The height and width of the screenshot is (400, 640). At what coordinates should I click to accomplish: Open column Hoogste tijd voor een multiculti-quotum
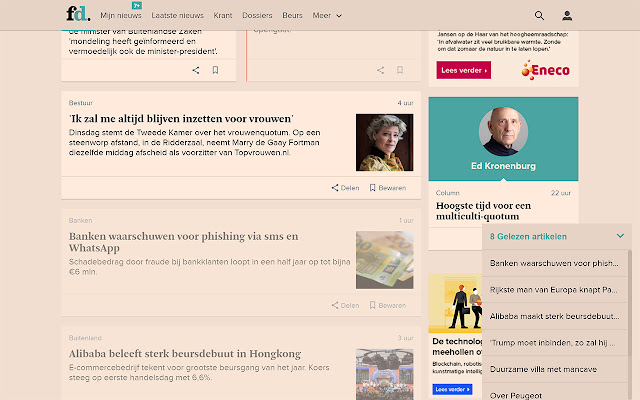coord(483,211)
